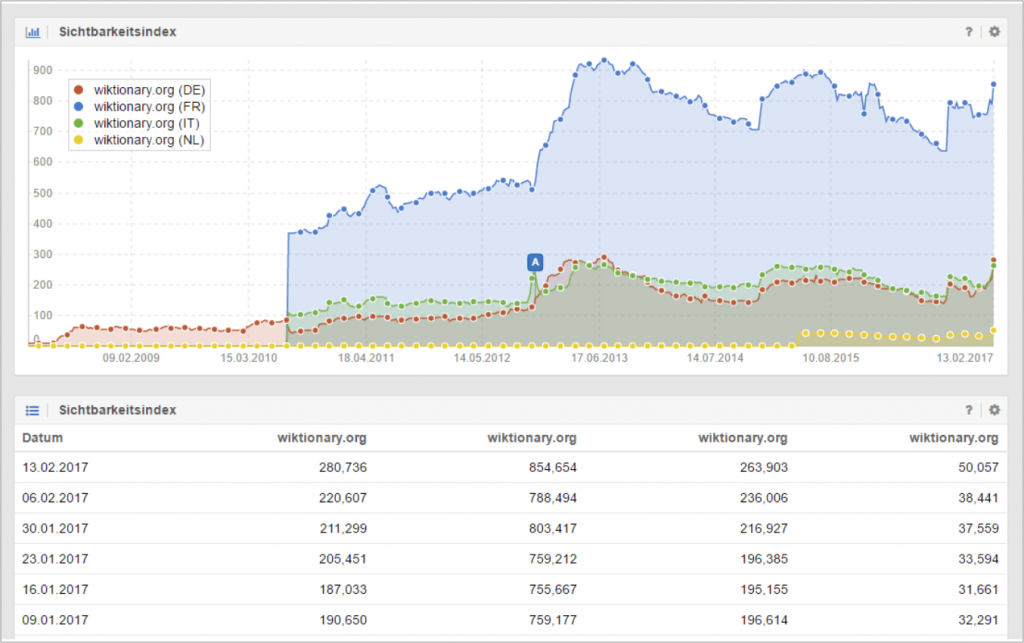Click event pin A on the chart
Screen dimensions: 1024x643
[x=535, y=262]
